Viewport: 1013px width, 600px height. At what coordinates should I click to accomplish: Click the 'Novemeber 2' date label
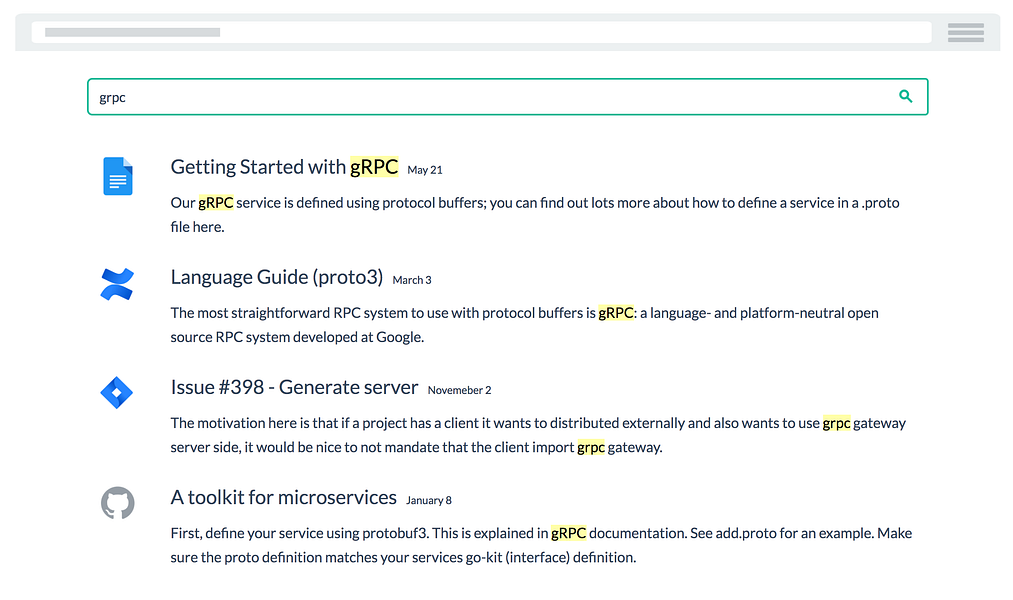point(459,390)
